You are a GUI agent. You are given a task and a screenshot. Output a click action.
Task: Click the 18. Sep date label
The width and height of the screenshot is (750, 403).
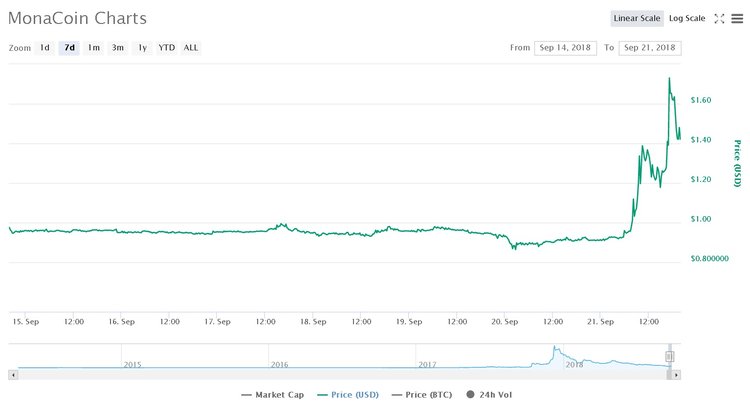(313, 322)
